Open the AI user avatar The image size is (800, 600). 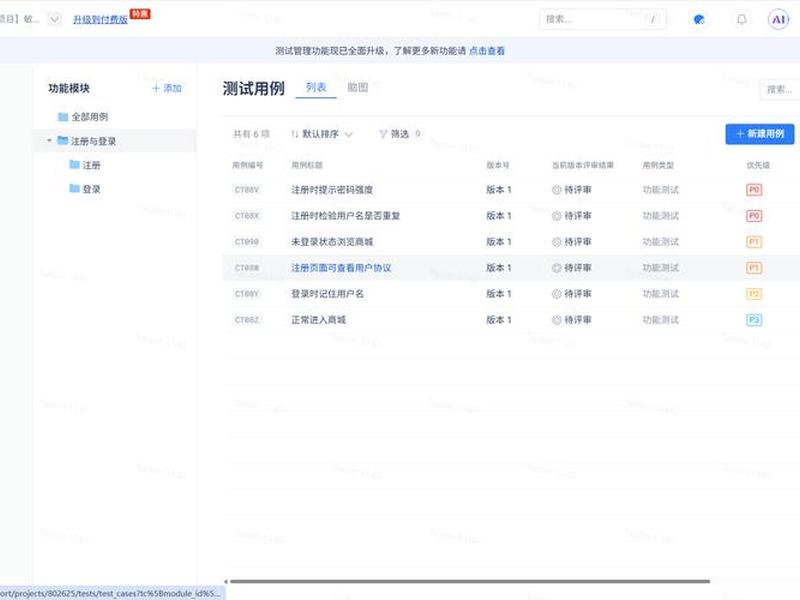[779, 19]
